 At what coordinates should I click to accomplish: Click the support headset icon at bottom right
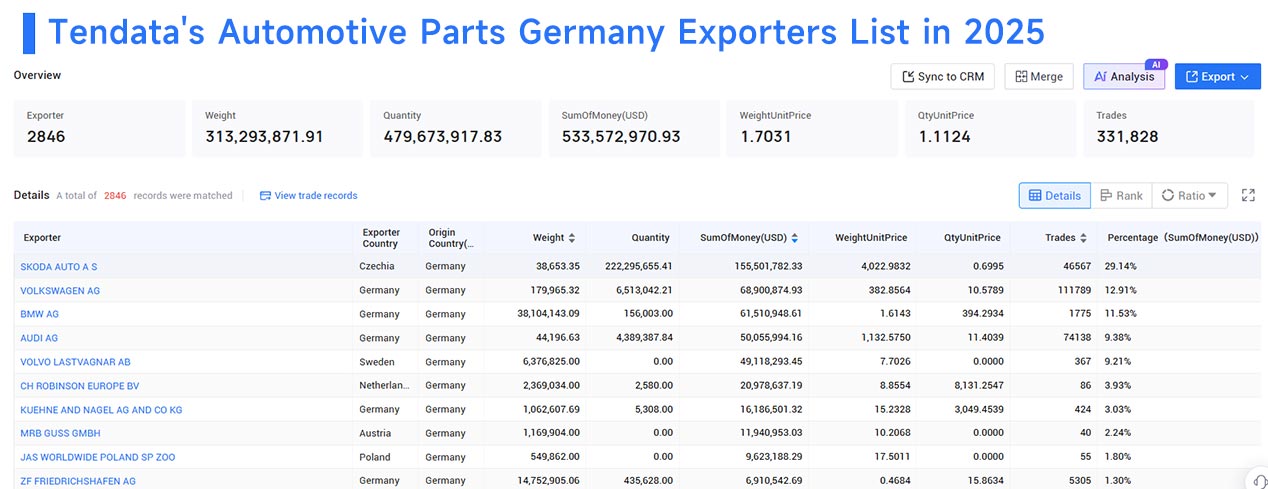point(1258,480)
